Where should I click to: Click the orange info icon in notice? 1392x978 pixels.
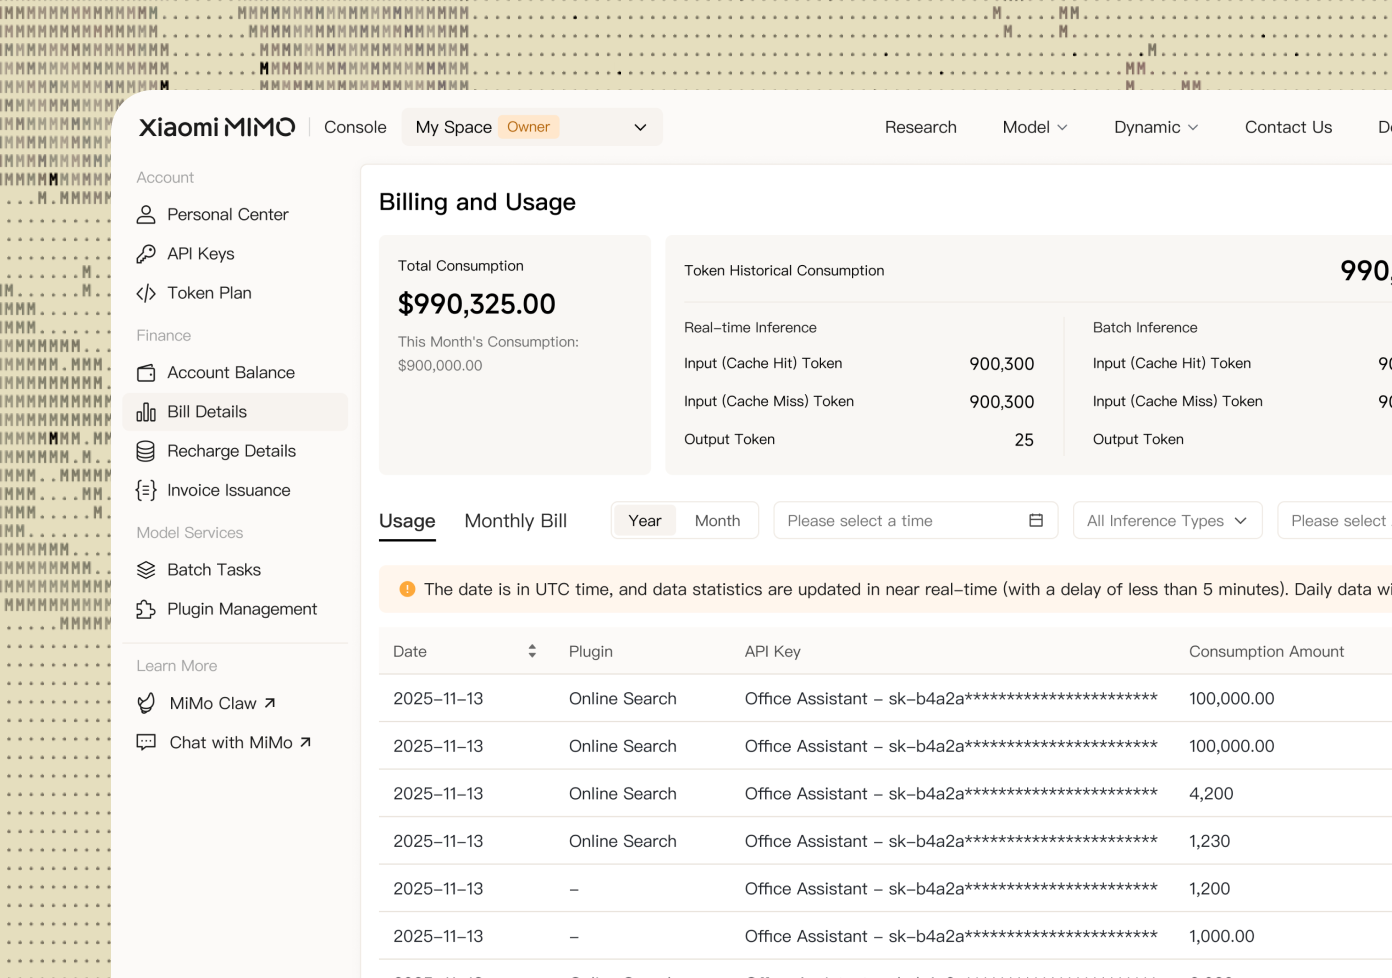[407, 589]
